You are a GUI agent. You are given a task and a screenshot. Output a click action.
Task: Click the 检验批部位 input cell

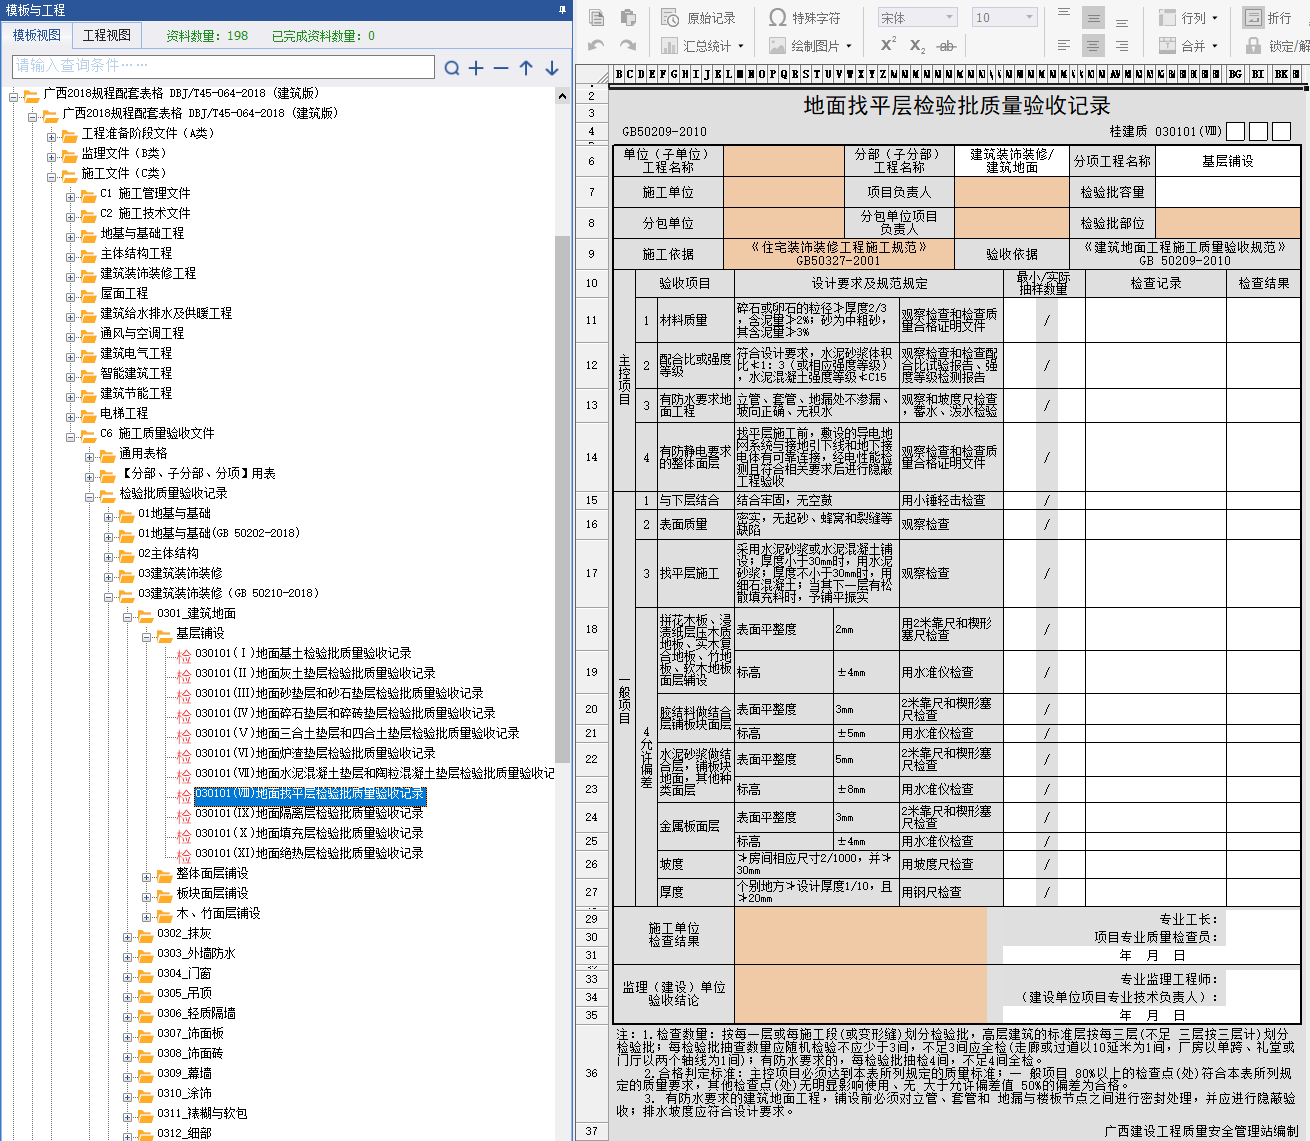pos(1228,223)
